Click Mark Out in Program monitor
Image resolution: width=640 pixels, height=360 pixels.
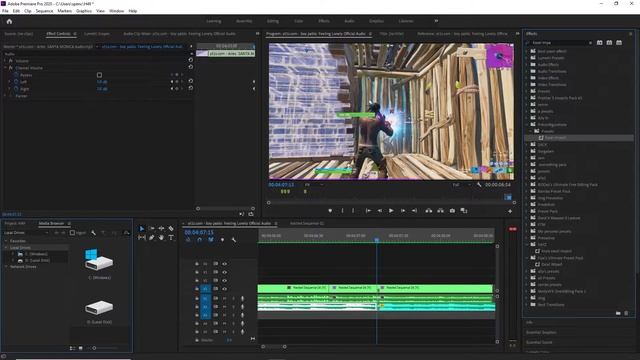(x=353, y=211)
